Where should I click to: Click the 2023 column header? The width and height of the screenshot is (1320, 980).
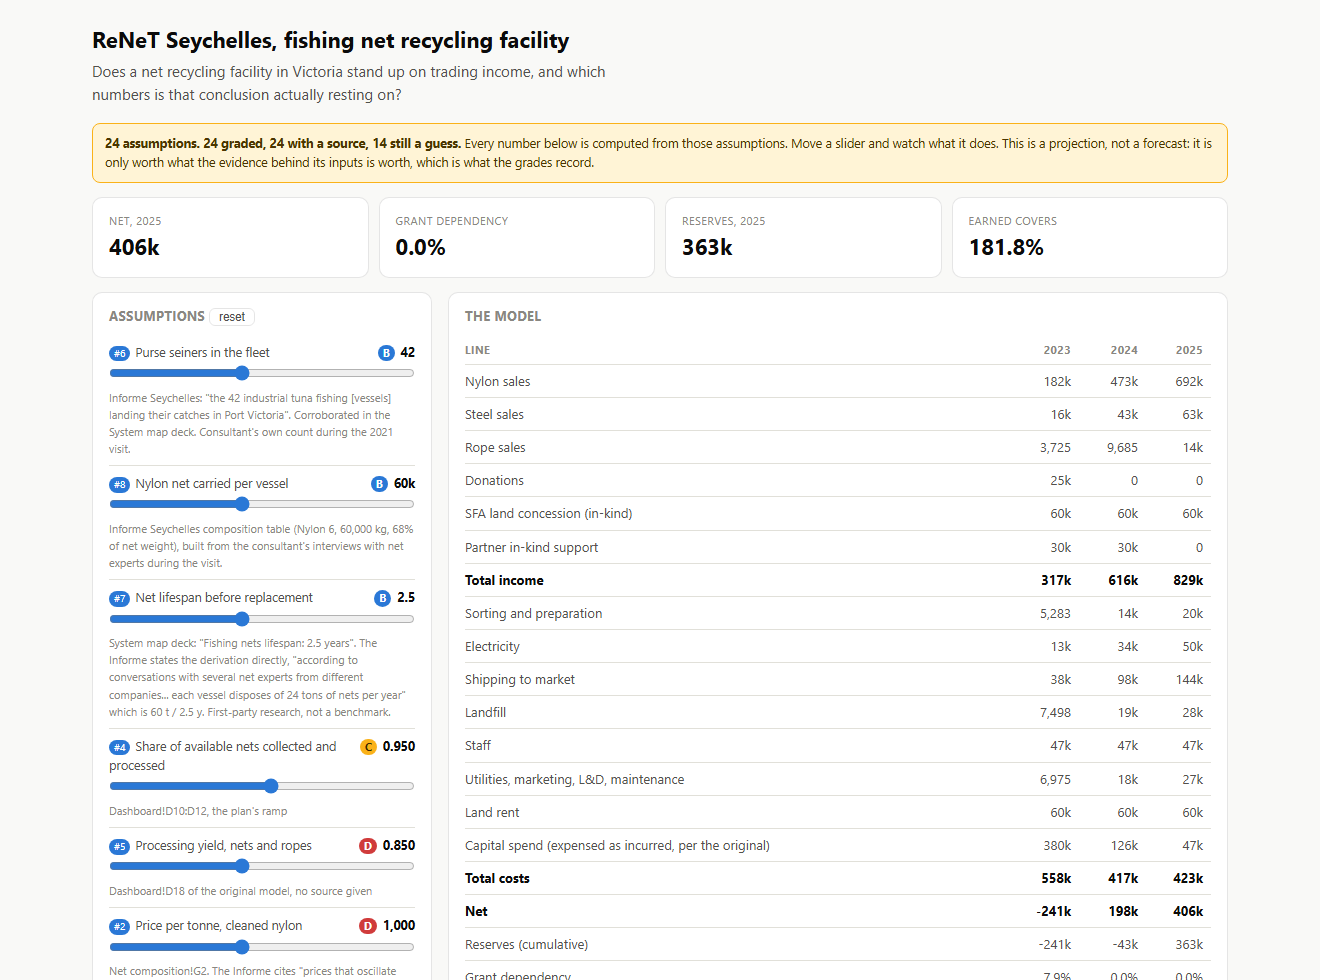pyautogui.click(x=1057, y=351)
